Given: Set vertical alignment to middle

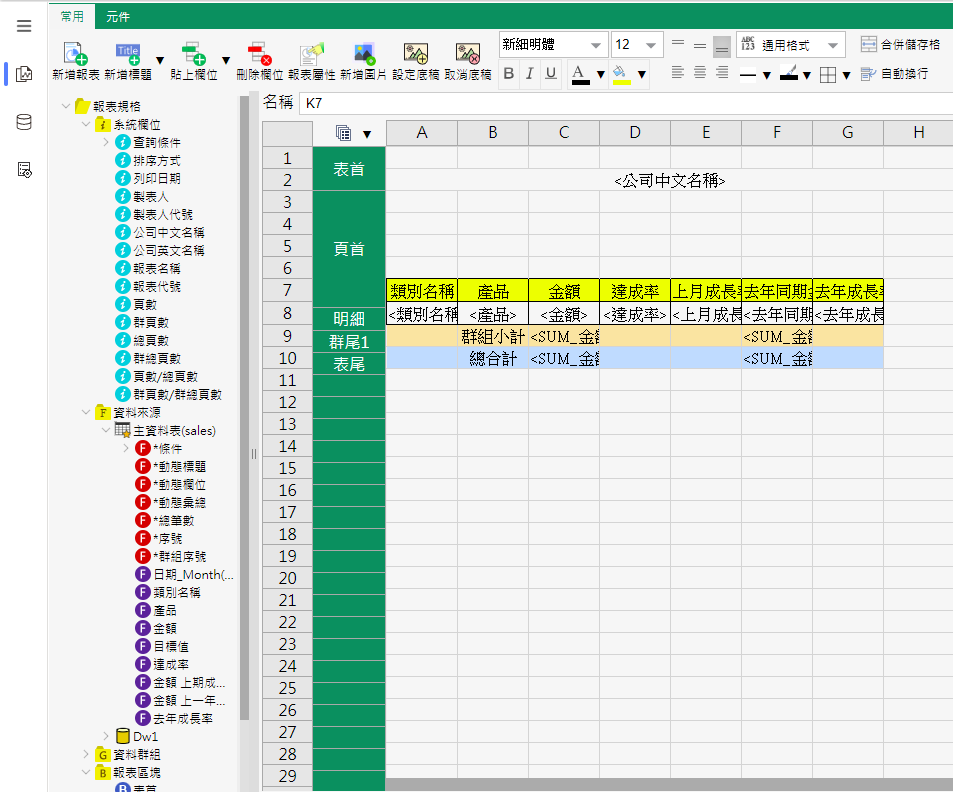Looking at the screenshot, I should click(700, 46).
